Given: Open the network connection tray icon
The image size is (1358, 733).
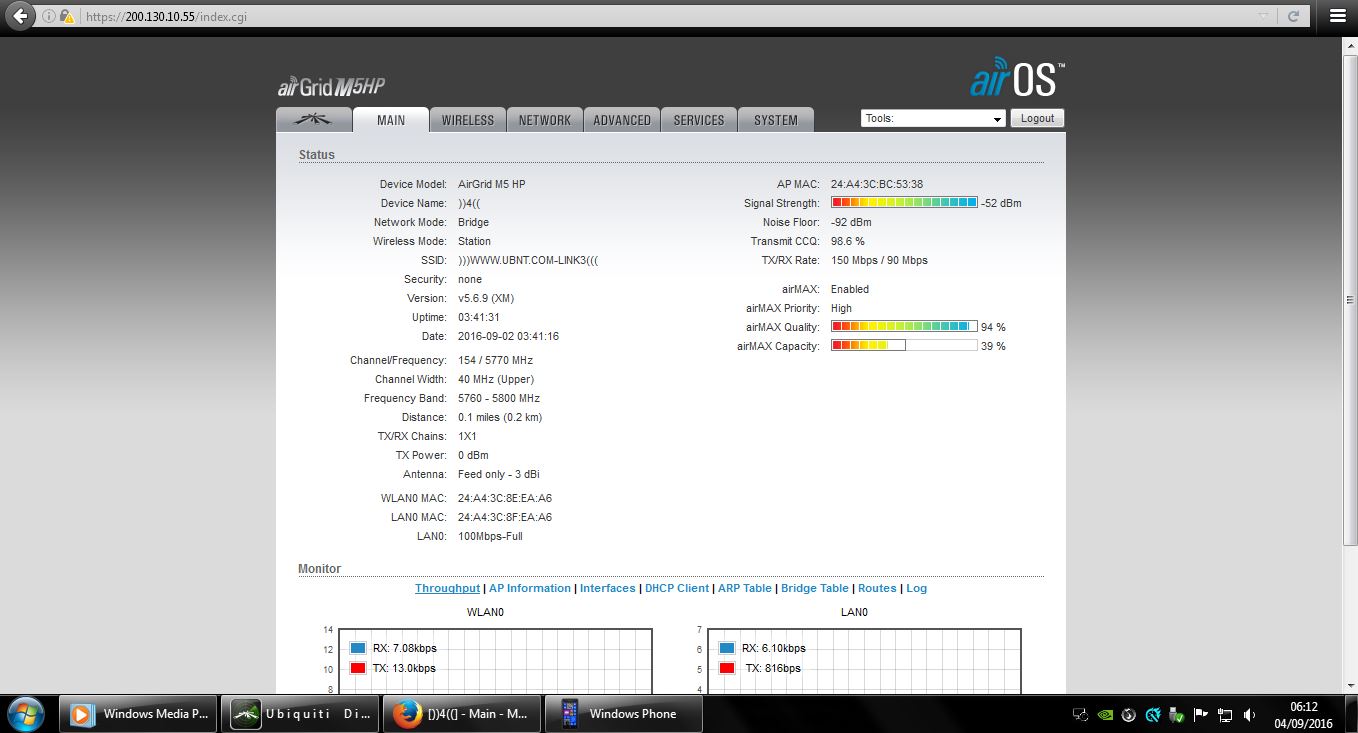Looking at the screenshot, I should pos(1225,715).
